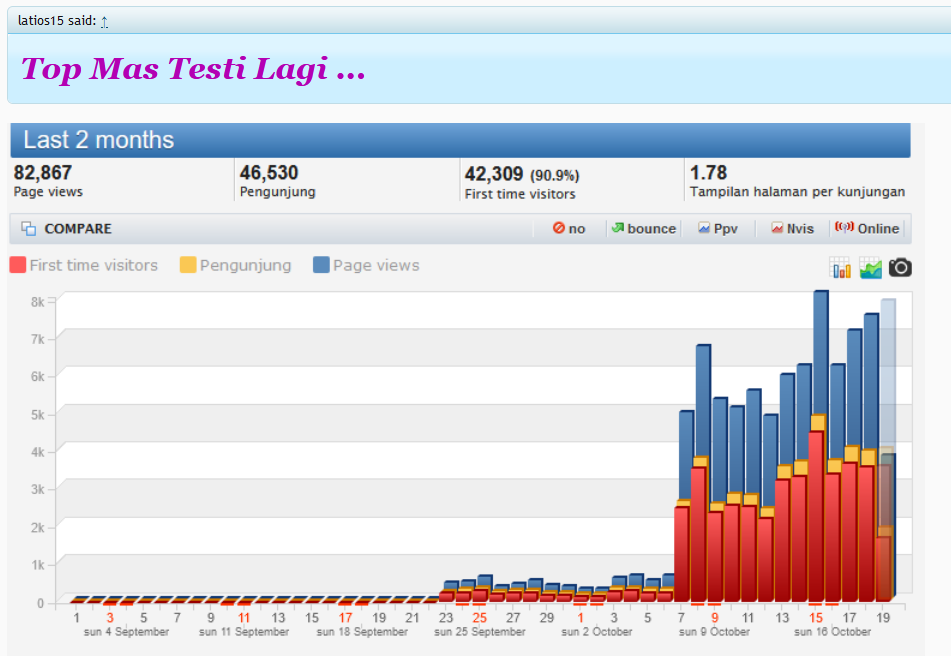Viewport: 951px width, 656px height.
Task: Toggle the bounce overlay
Action: pos(644,229)
